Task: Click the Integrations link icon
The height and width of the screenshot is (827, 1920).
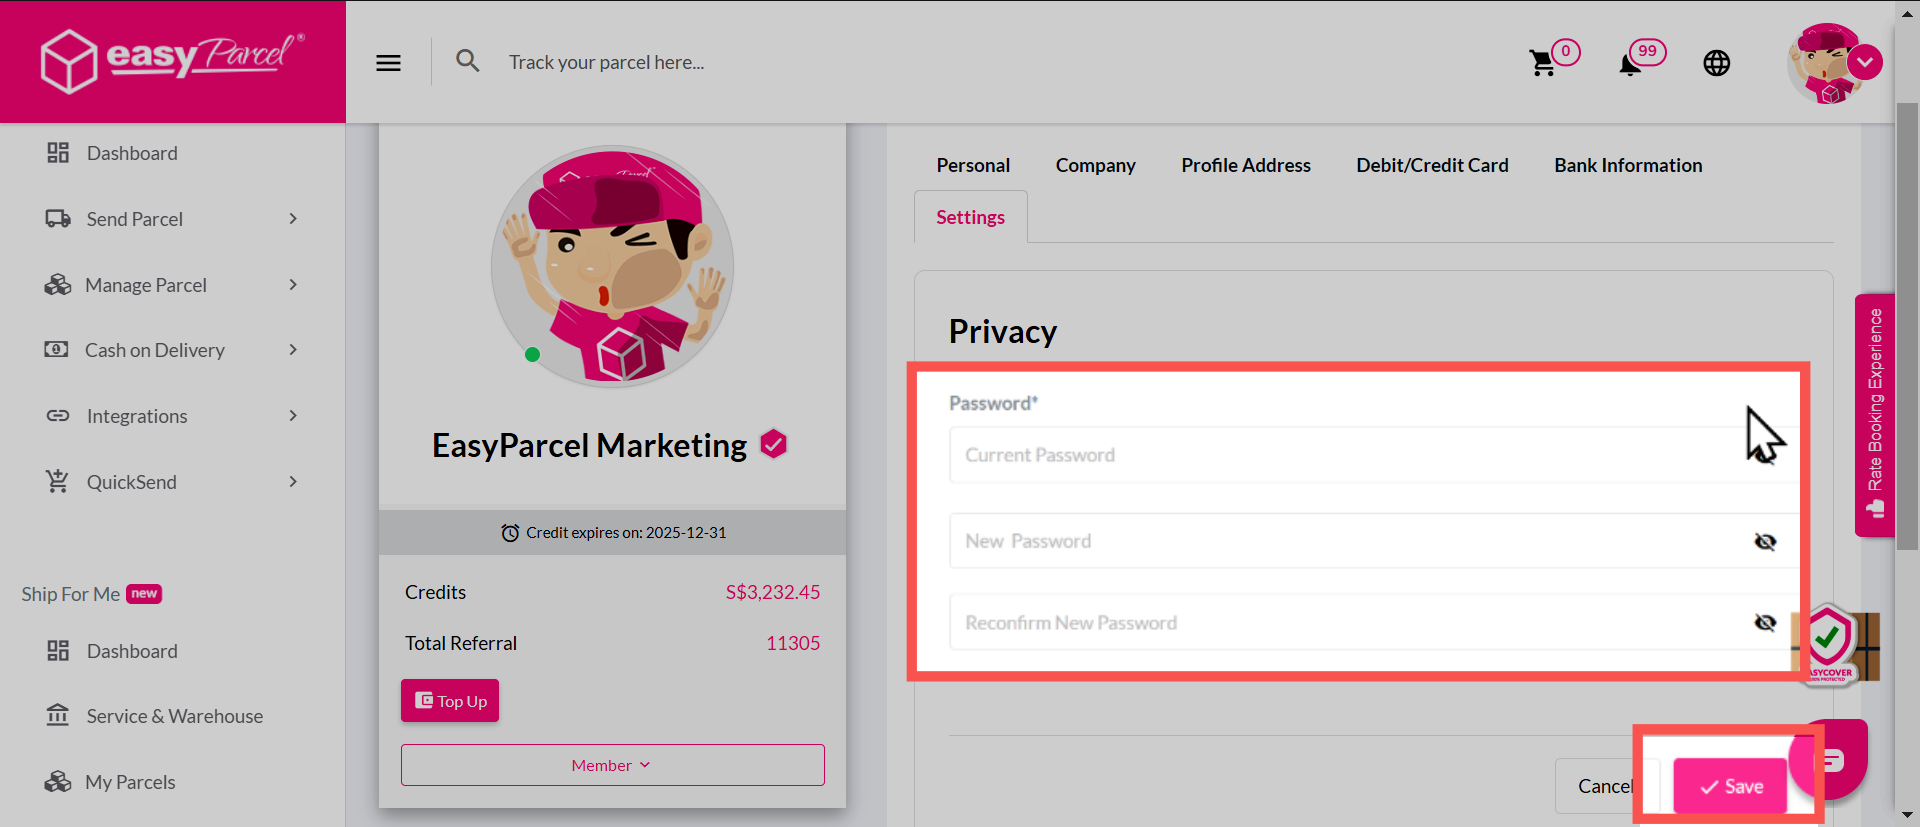Action: pyautogui.click(x=58, y=416)
